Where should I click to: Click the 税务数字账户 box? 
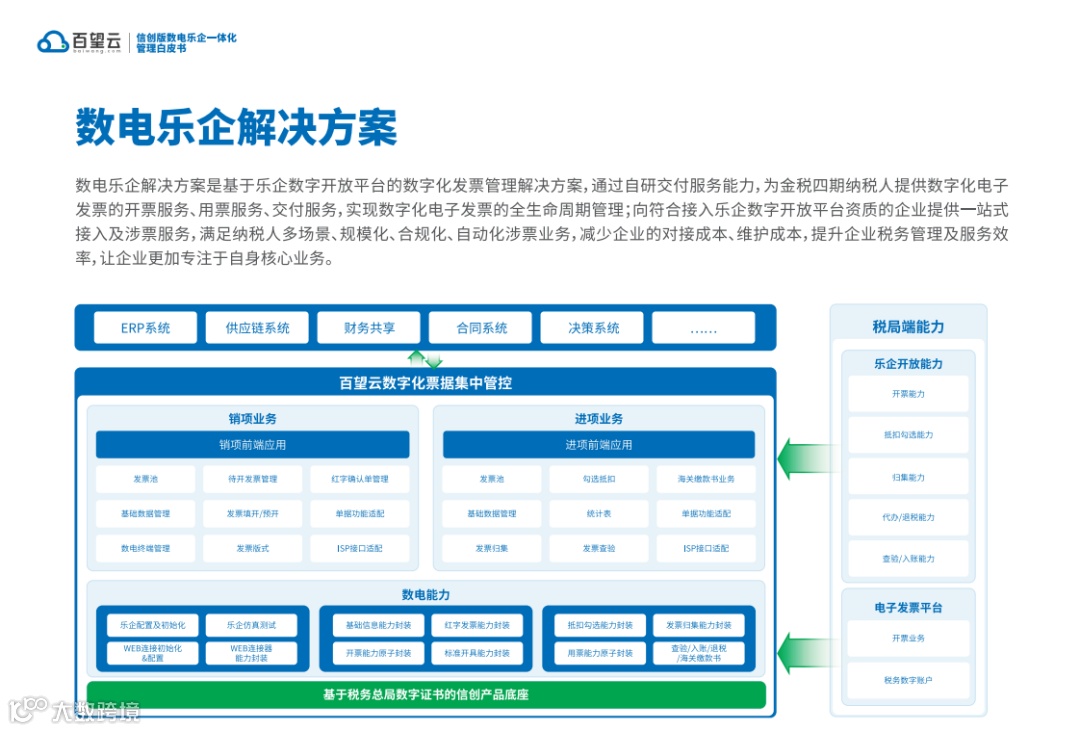coord(908,681)
